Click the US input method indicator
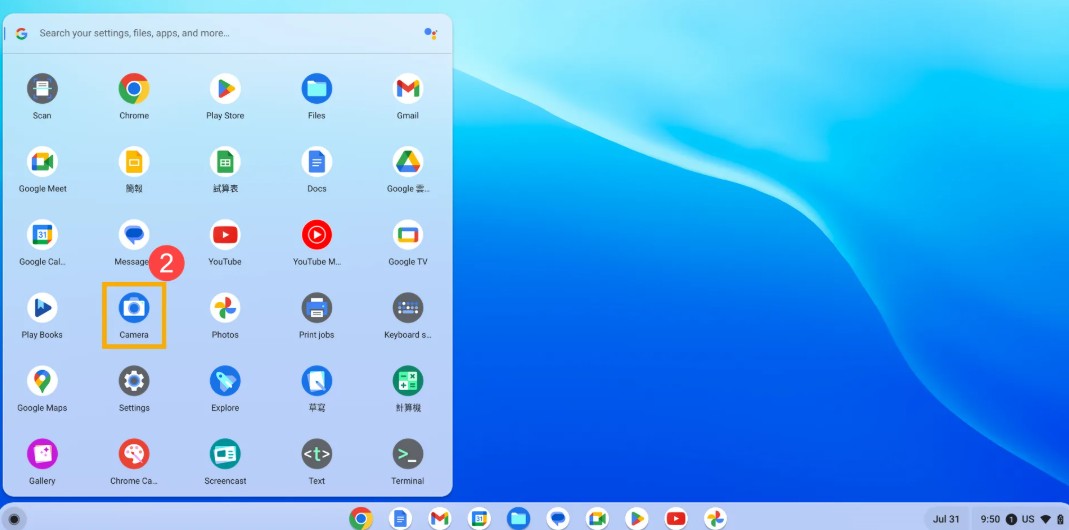The width and height of the screenshot is (1069, 530). pyautogui.click(x=1028, y=519)
